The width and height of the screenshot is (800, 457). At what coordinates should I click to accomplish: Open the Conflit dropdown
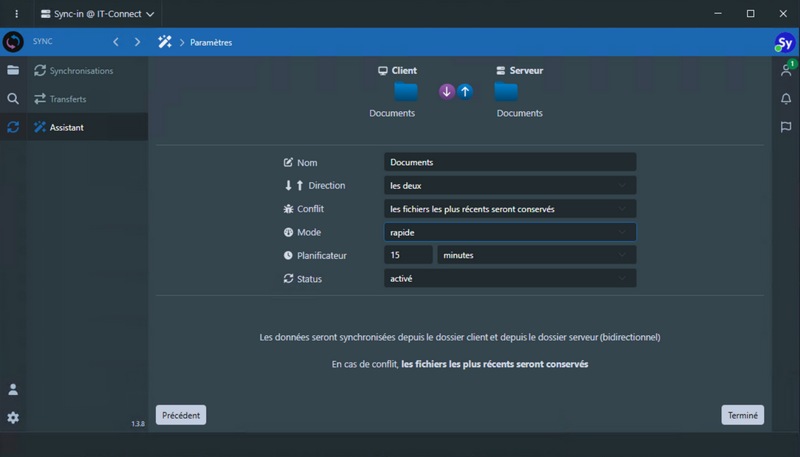coord(510,209)
